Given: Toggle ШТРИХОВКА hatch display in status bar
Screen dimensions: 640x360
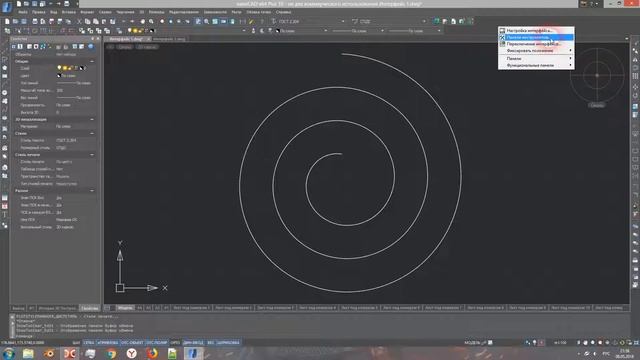Looking at the screenshot, I should pyautogui.click(x=228, y=342).
